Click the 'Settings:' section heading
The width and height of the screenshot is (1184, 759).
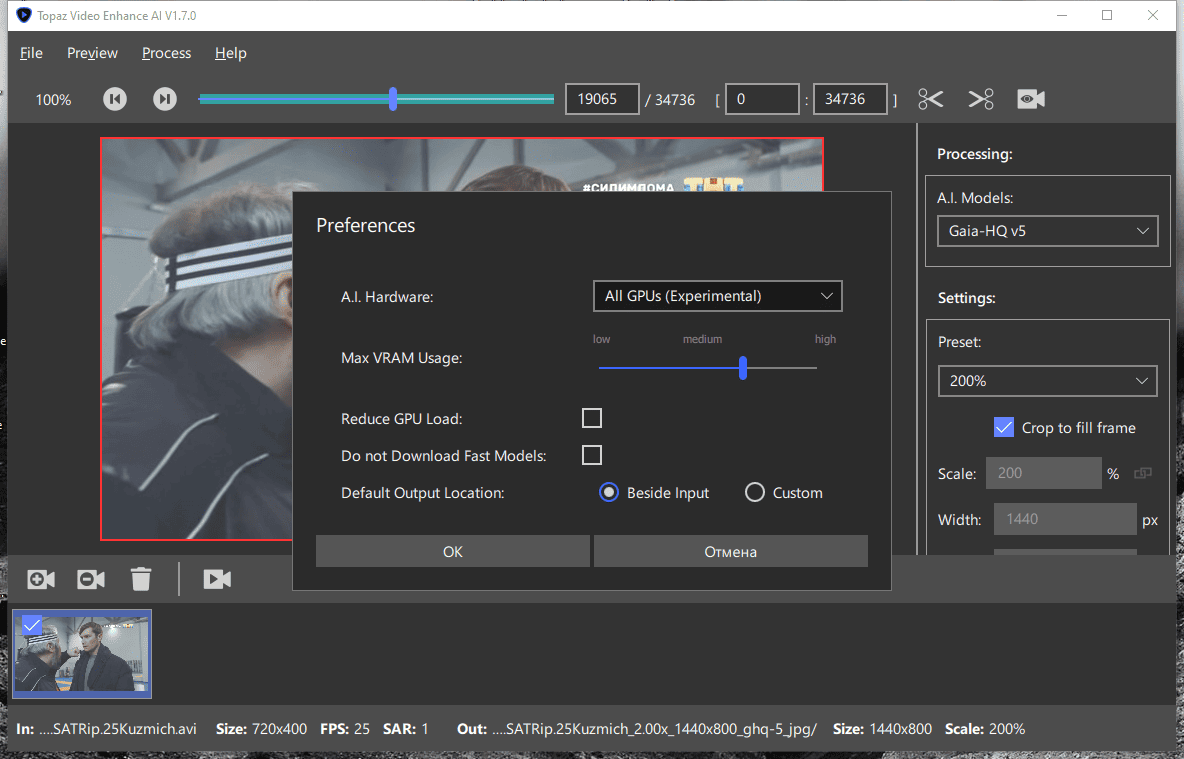(967, 298)
